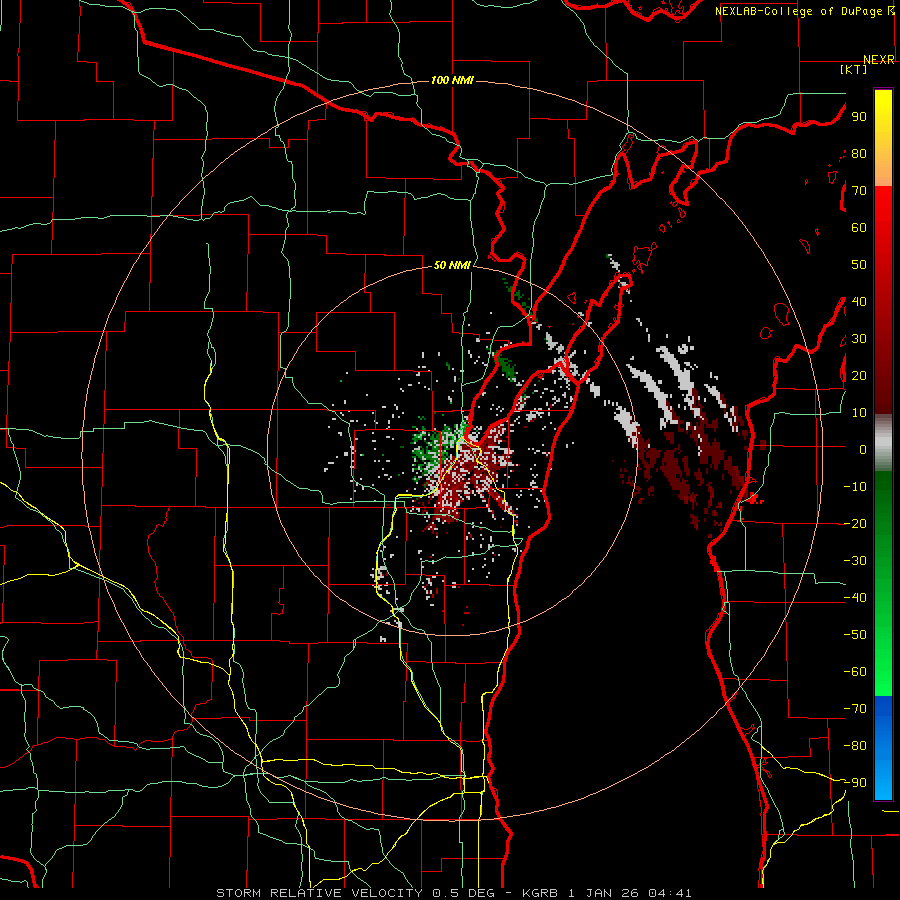Click the positive 90 value on velocity scale
The height and width of the screenshot is (900, 900).
(859, 117)
